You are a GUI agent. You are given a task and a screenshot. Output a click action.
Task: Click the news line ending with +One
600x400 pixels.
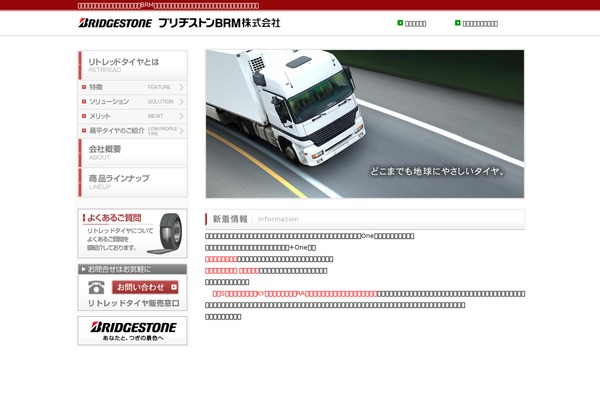(x=260, y=248)
